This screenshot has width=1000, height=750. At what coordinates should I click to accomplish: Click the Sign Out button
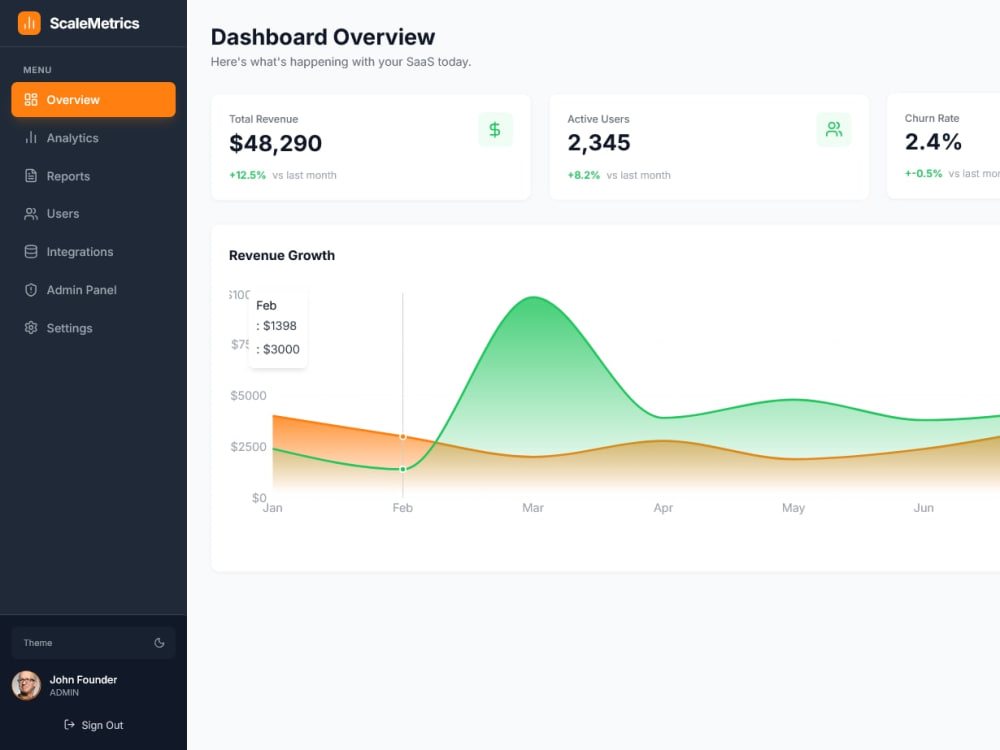(x=93, y=725)
